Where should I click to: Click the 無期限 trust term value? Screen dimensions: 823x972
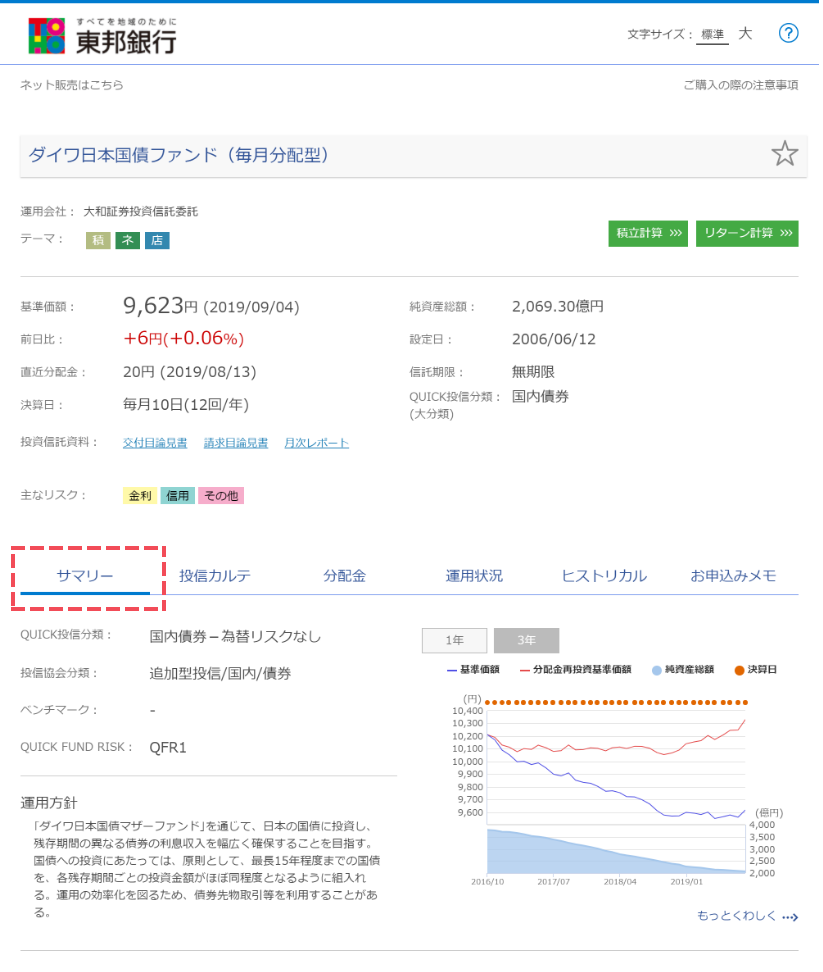tap(534, 372)
